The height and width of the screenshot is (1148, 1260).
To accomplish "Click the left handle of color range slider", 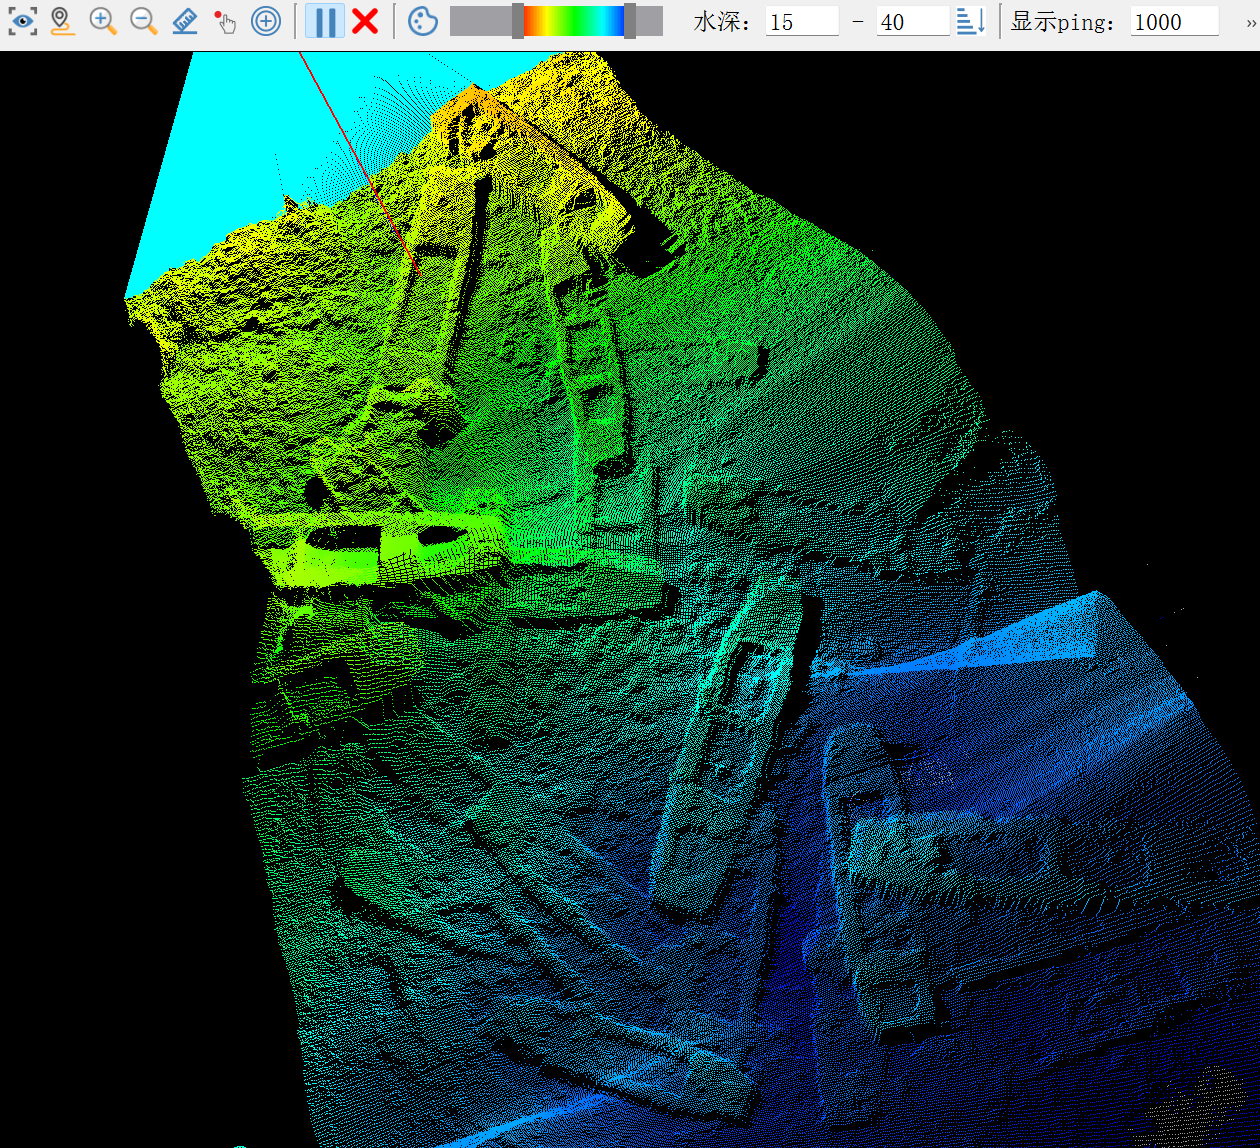I will tap(517, 21).
